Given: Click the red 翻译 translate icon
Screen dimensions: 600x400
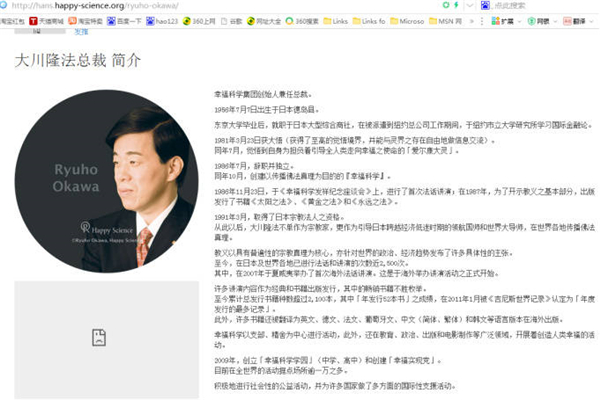Looking at the screenshot, I should [567, 21].
